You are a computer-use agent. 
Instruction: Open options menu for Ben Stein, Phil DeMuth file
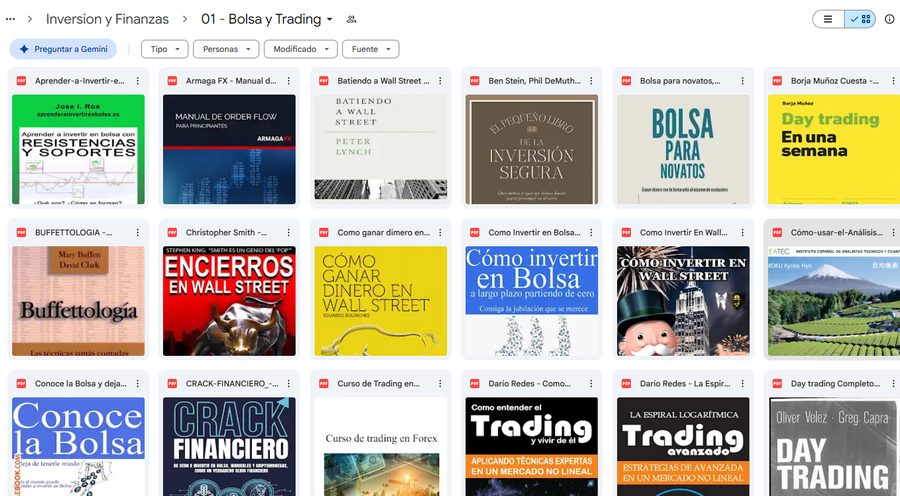[591, 81]
